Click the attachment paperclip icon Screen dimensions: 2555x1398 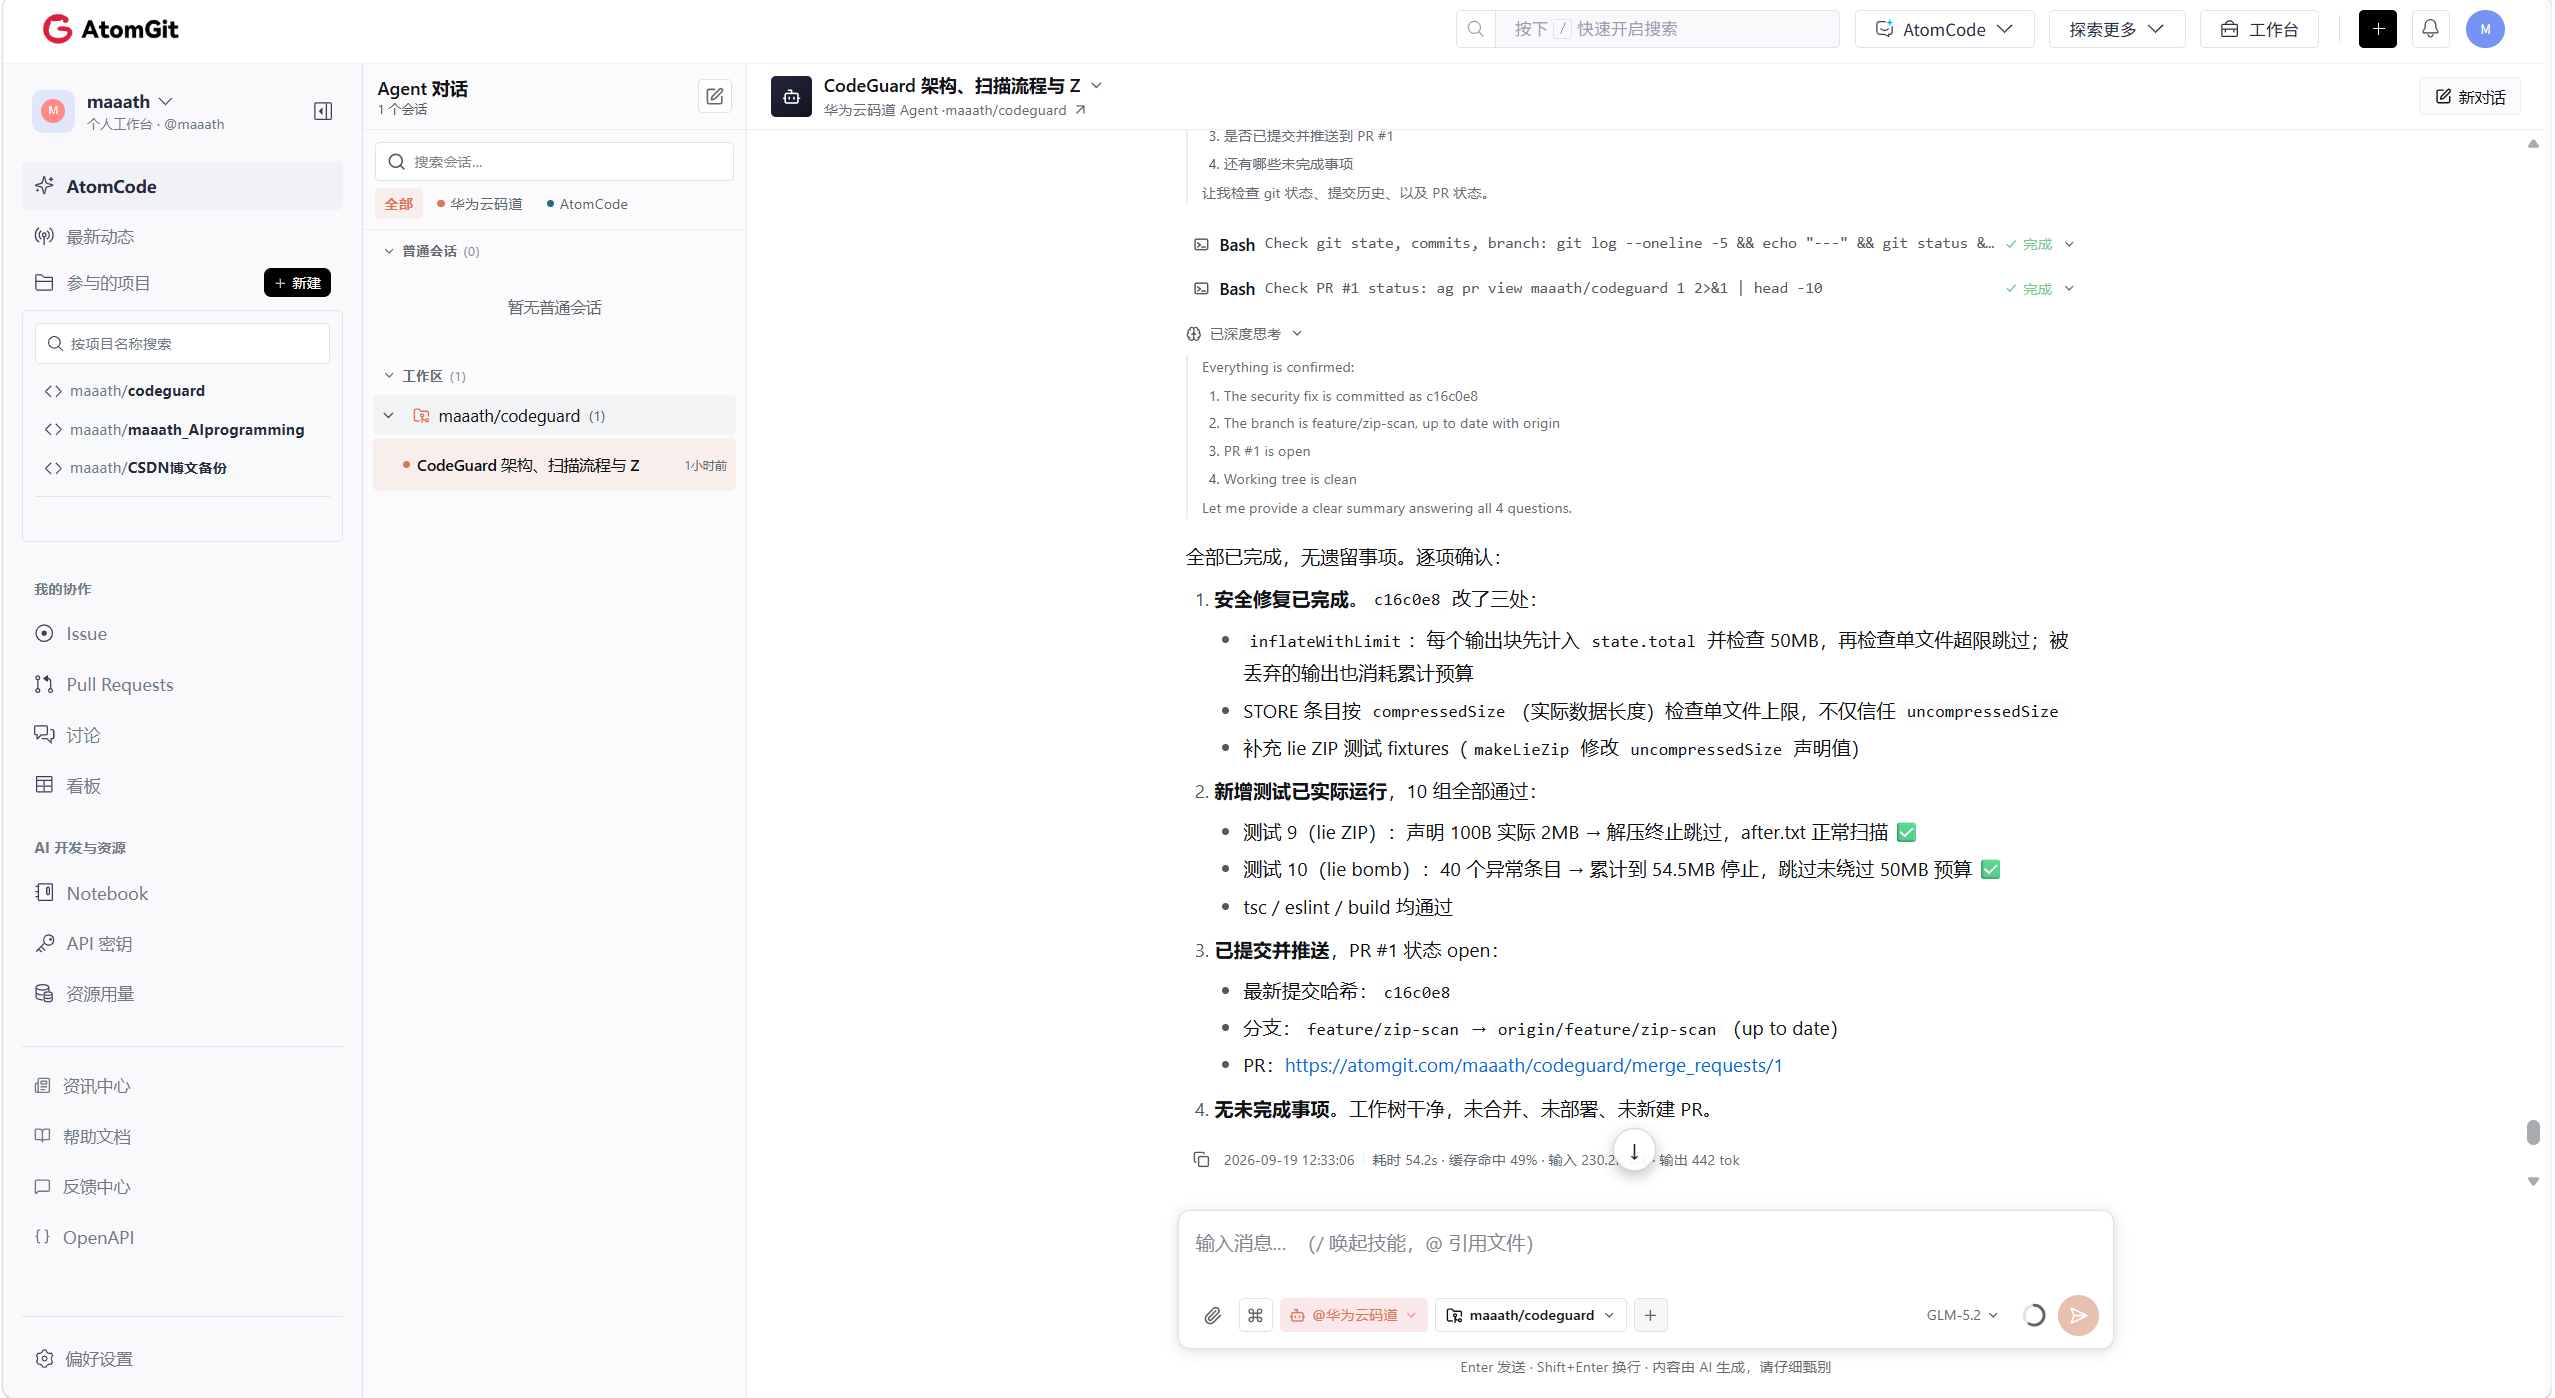(x=1212, y=1315)
